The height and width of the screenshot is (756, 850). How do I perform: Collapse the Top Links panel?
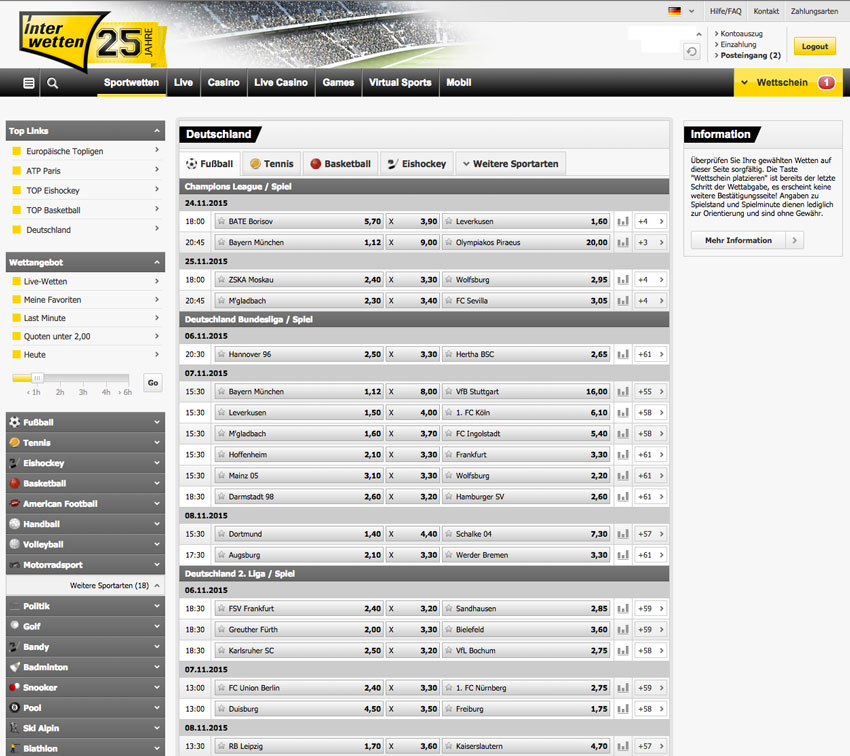point(157,131)
